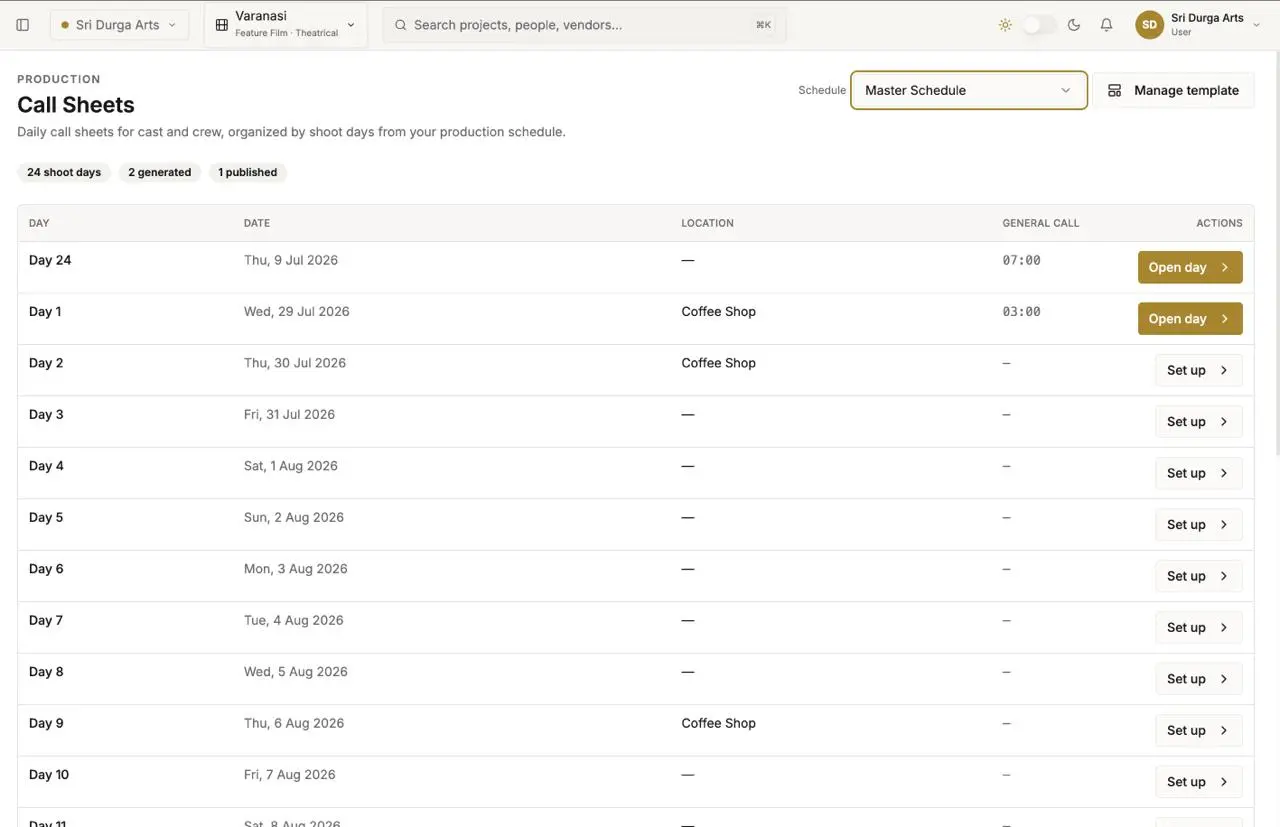1280x827 pixels.
Task: Click the Varanasi project grid icon
Action: coord(222,25)
